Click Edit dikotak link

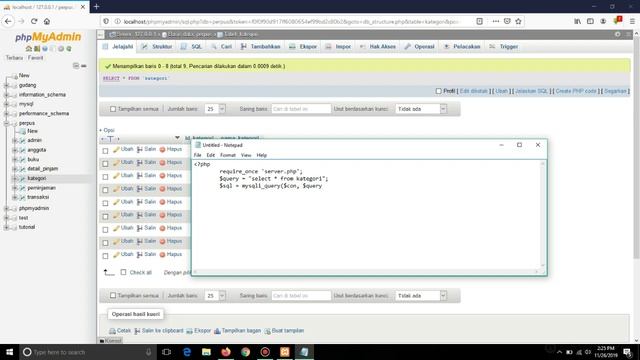(x=473, y=91)
